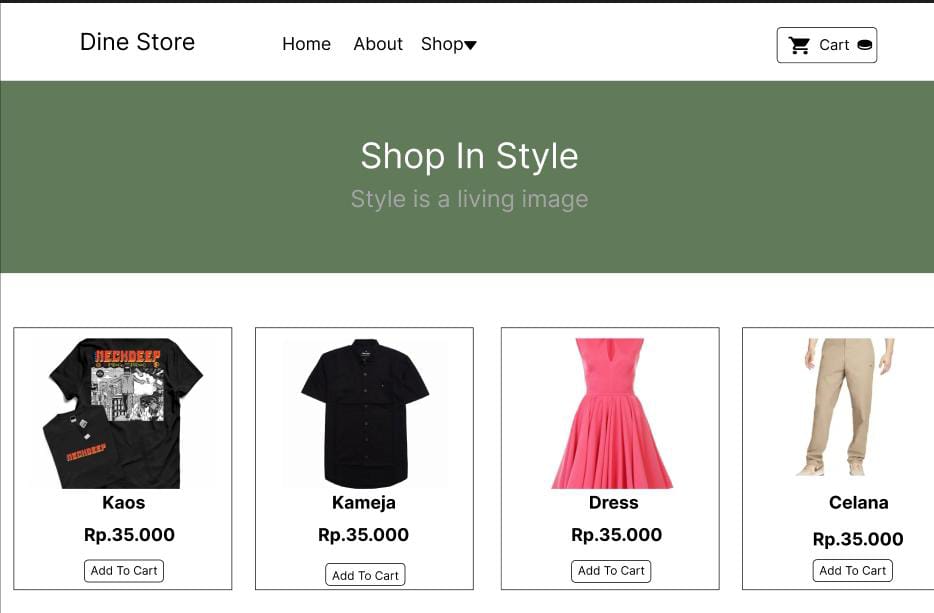Image resolution: width=934 pixels, height=613 pixels.
Task: Open the Kaos t-shirt product image
Action: [123, 413]
